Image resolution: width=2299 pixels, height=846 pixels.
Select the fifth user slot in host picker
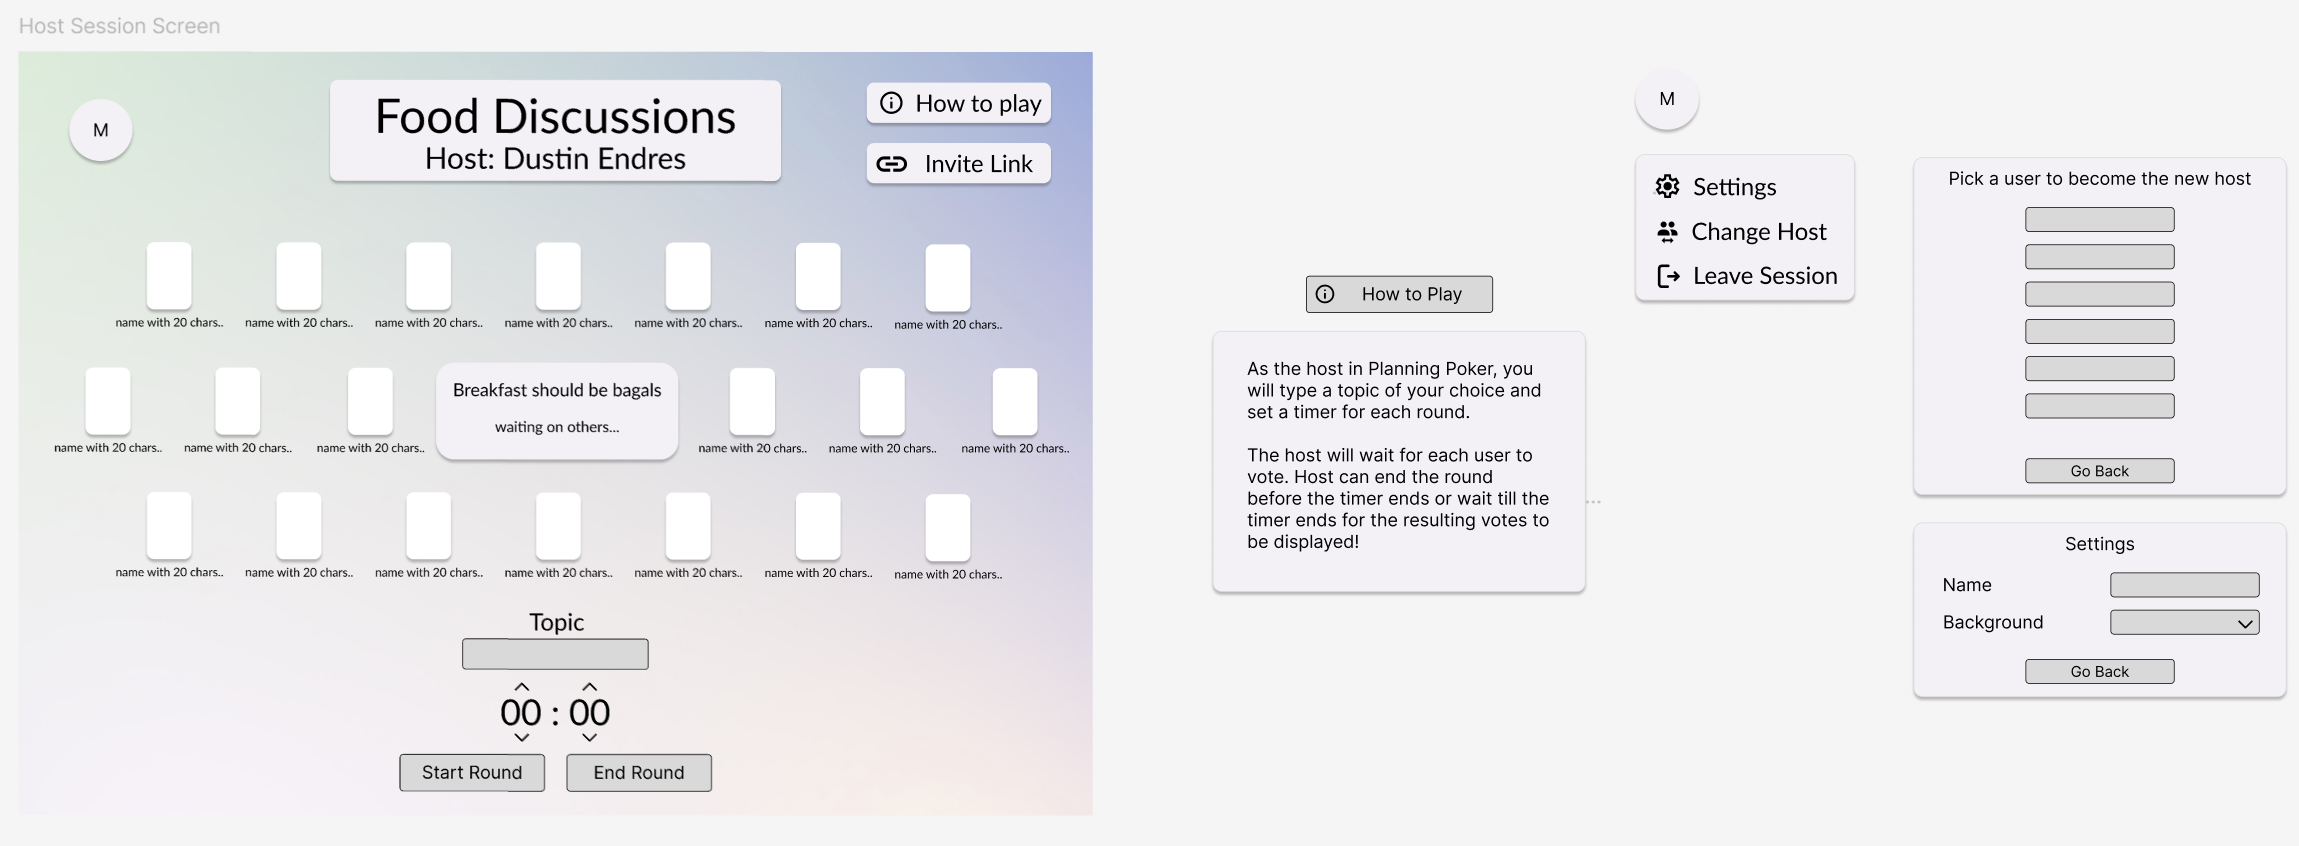(2100, 369)
